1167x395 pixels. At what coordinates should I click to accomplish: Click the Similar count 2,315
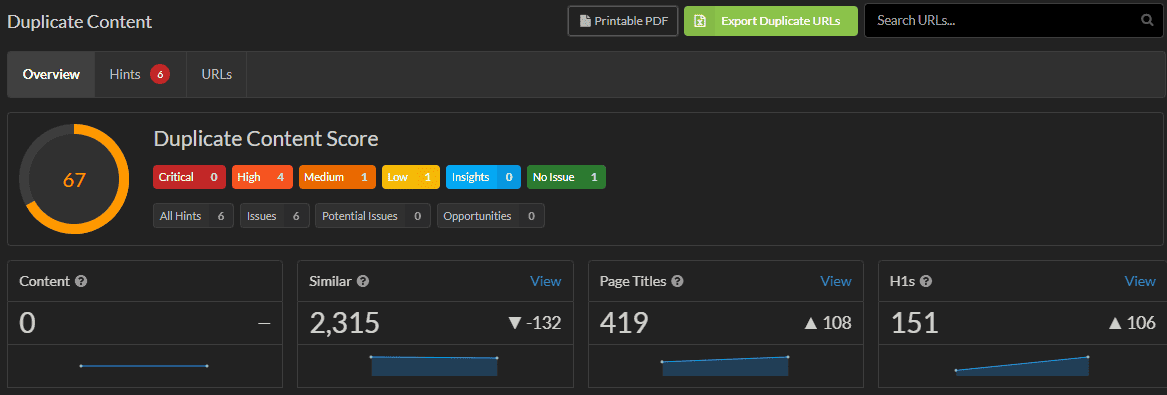tap(345, 323)
